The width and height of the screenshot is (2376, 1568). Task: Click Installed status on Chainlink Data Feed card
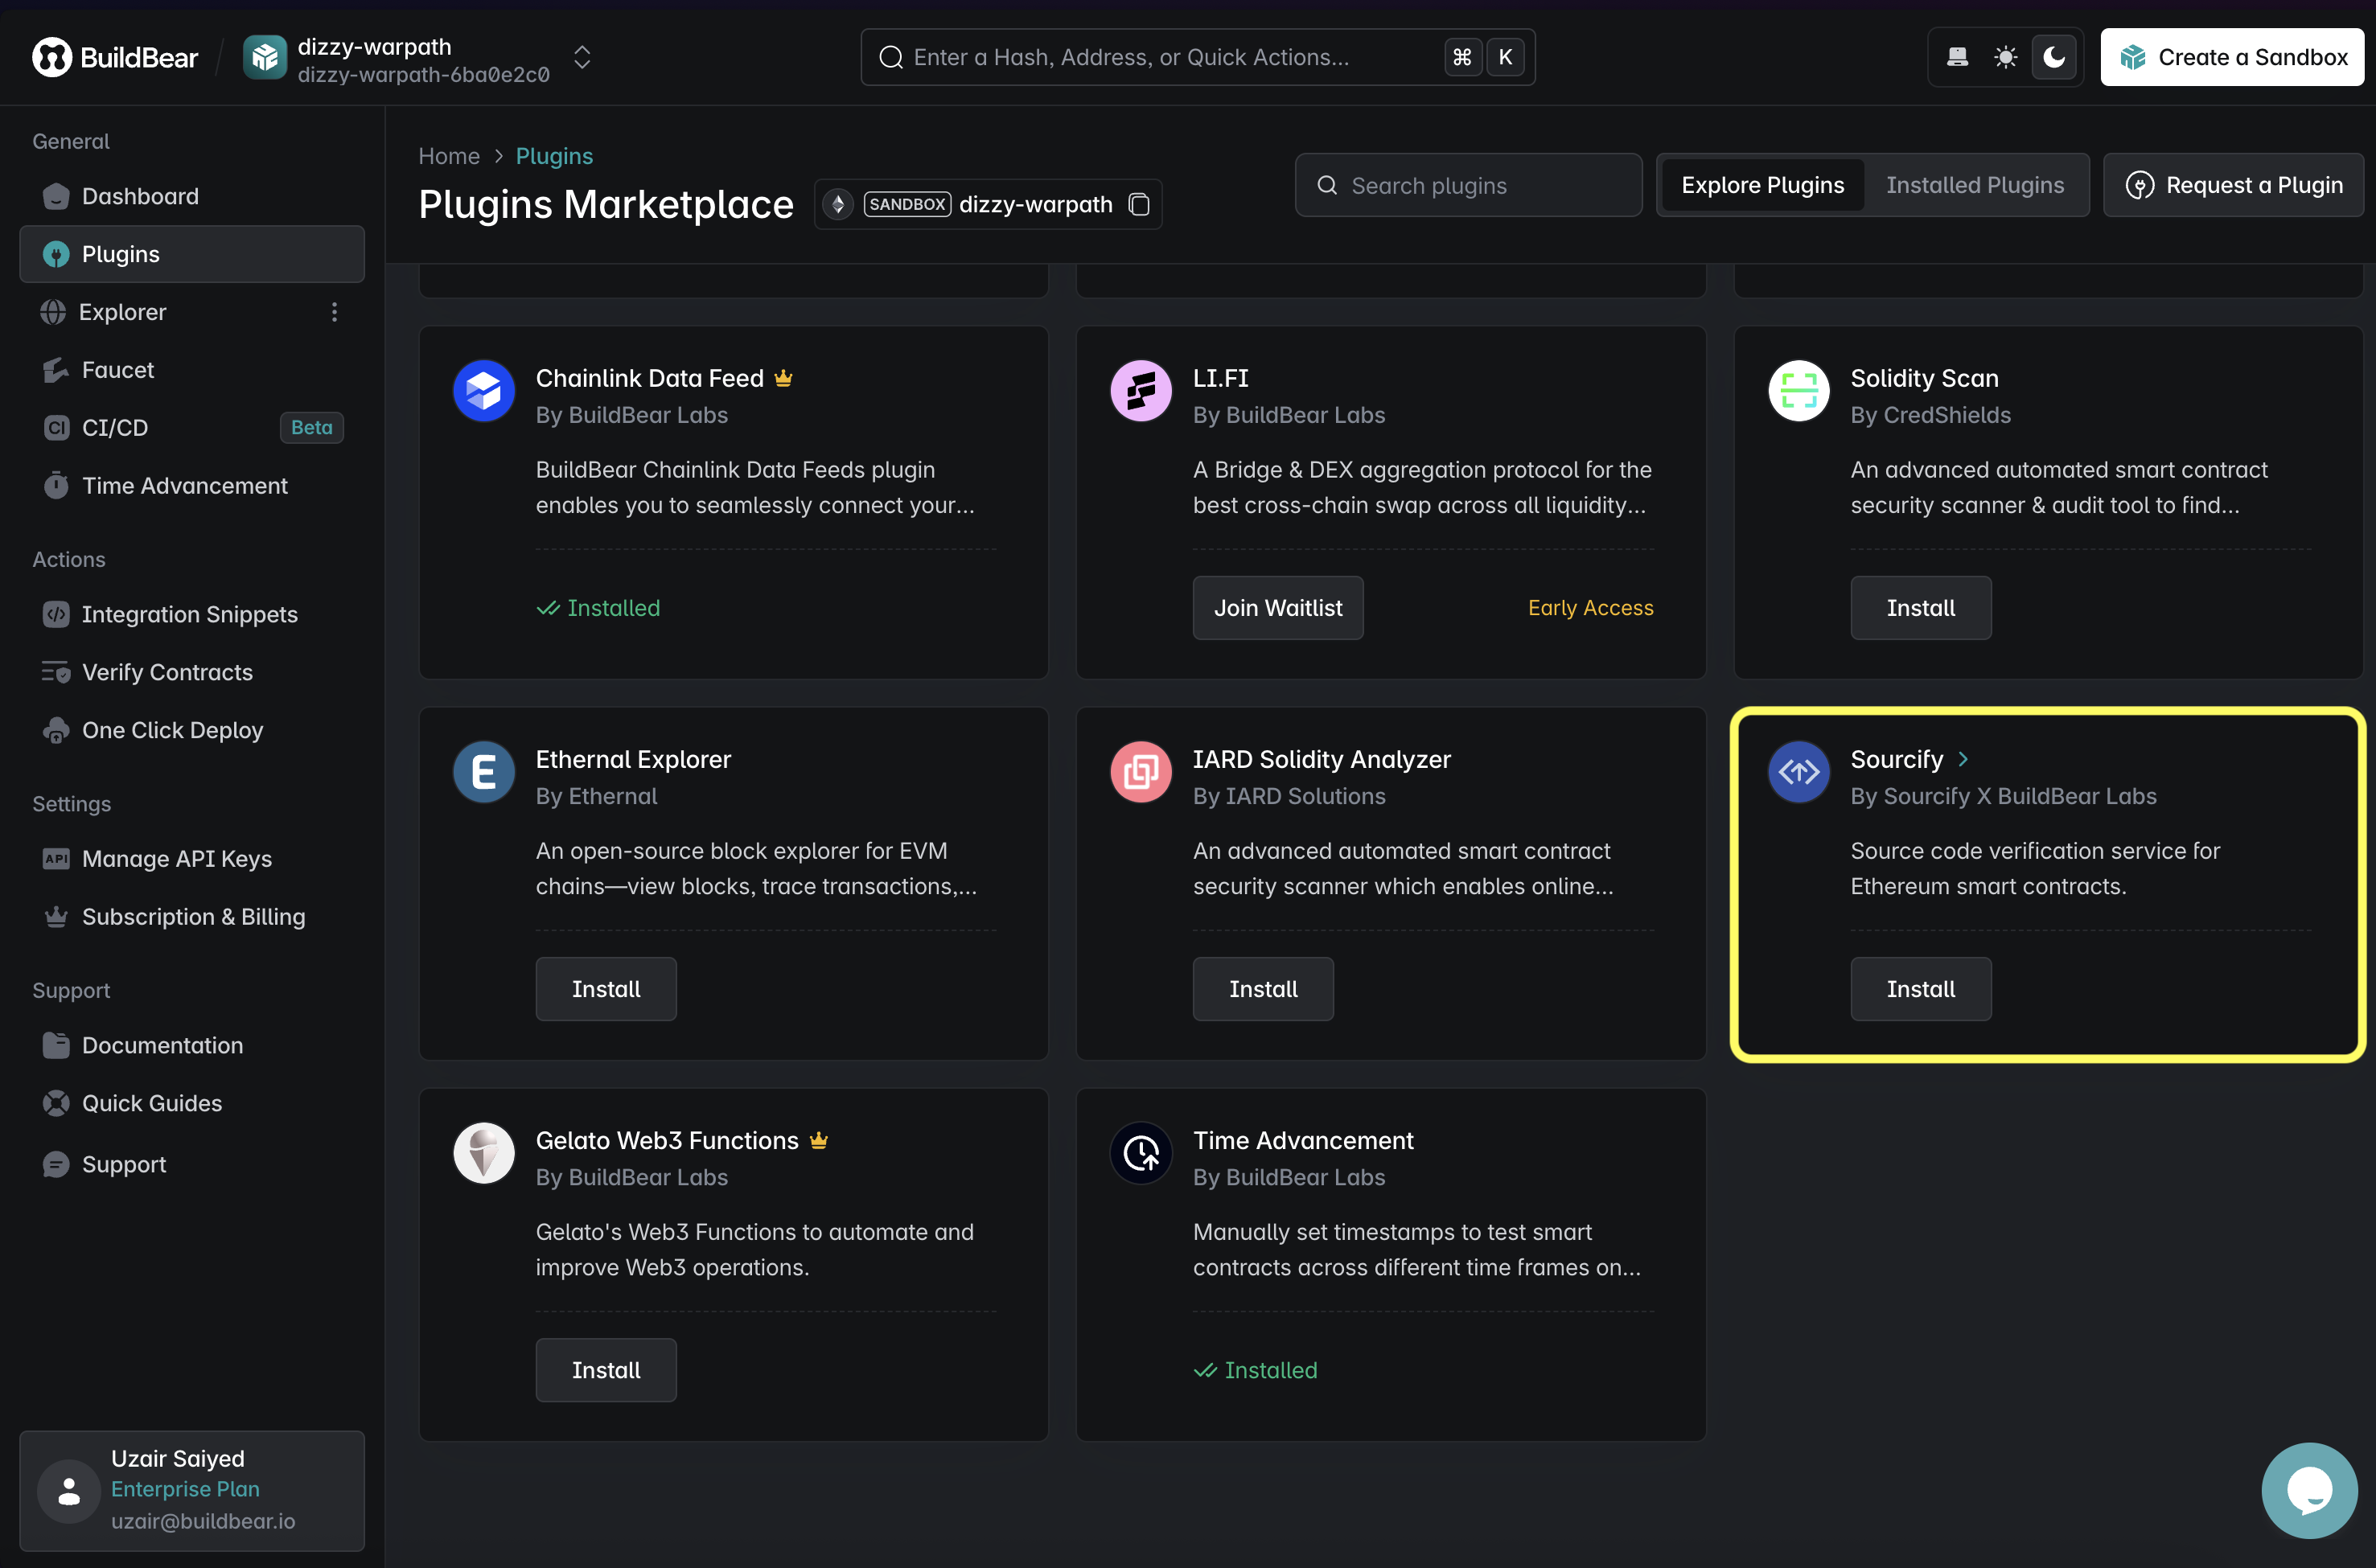[598, 608]
